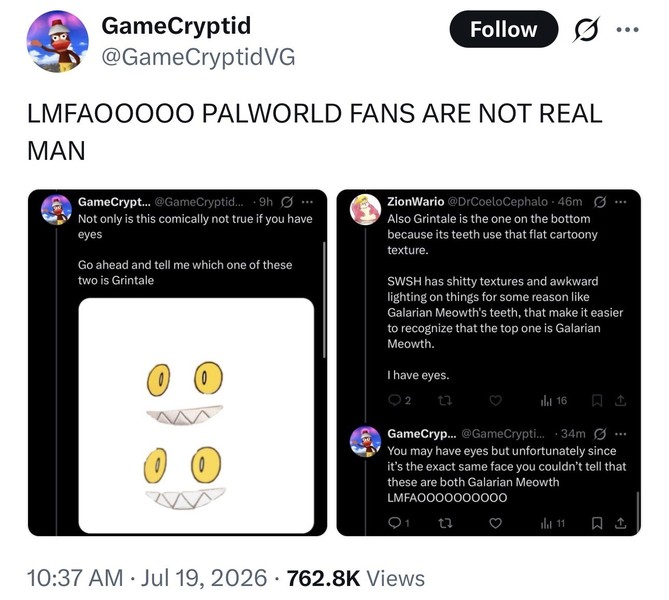Viewport: 669px width, 600px height.
Task: Open the @GameCryptidVG handle link
Action: (198, 57)
